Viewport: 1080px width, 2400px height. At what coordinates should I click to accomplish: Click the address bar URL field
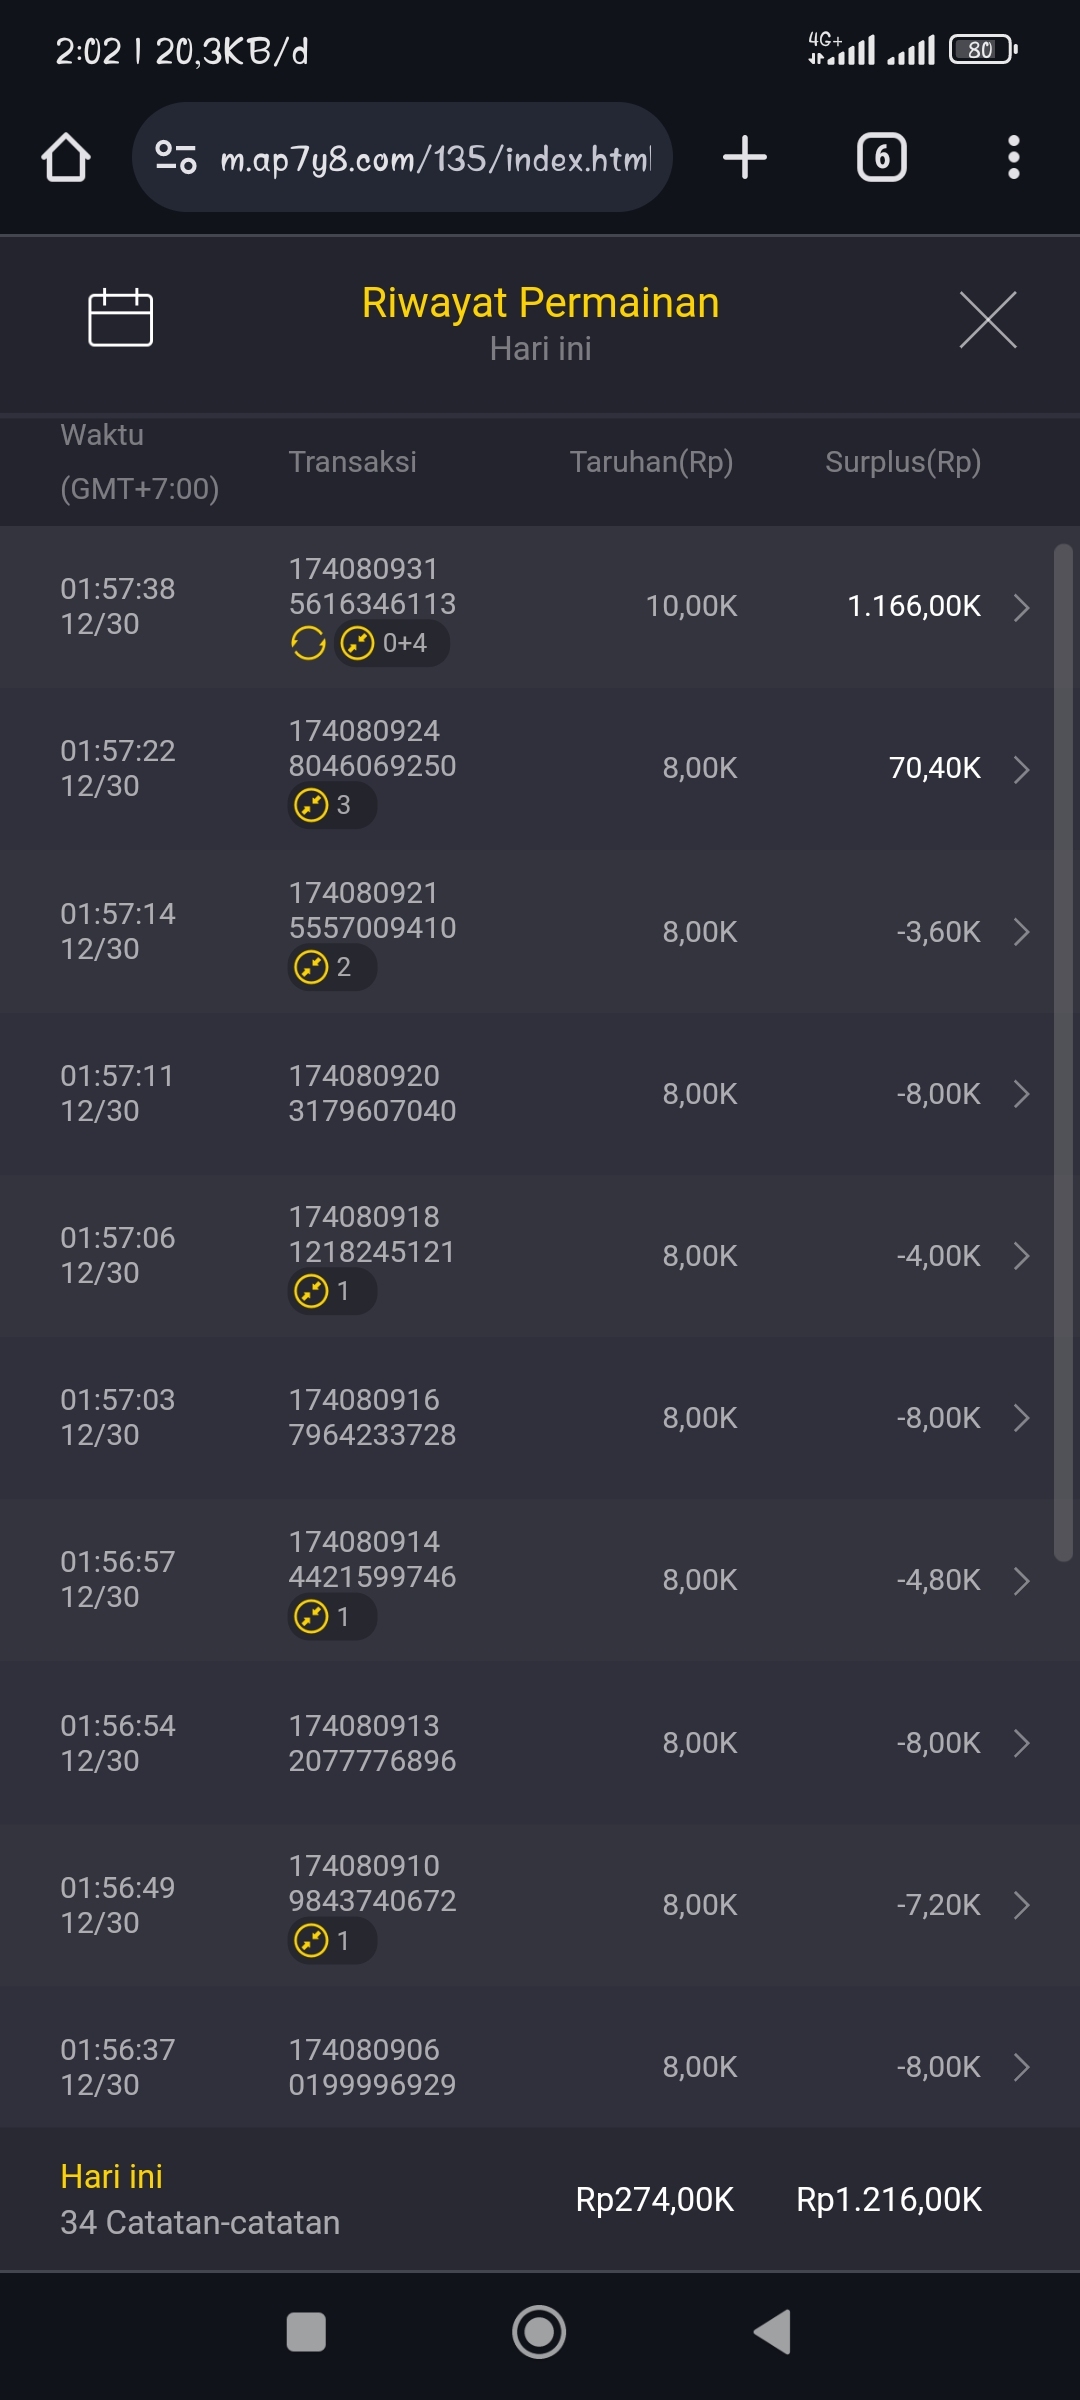(x=434, y=158)
